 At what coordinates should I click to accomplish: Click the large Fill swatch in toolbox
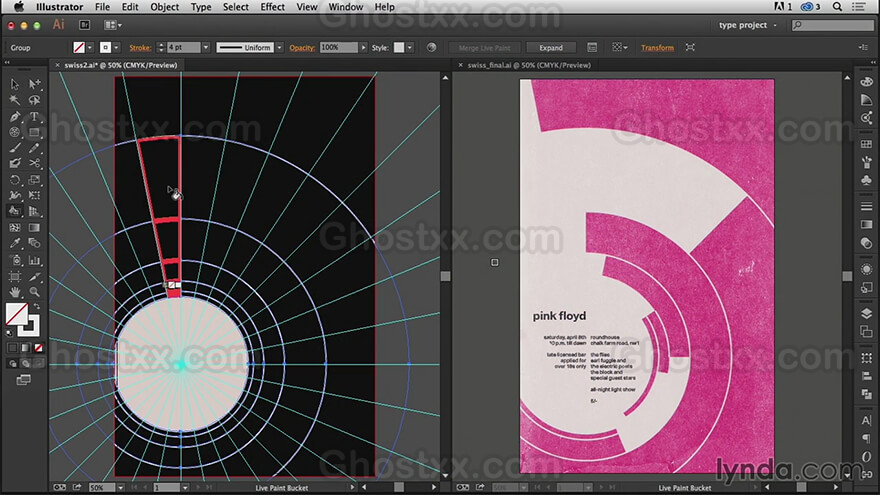(16, 314)
